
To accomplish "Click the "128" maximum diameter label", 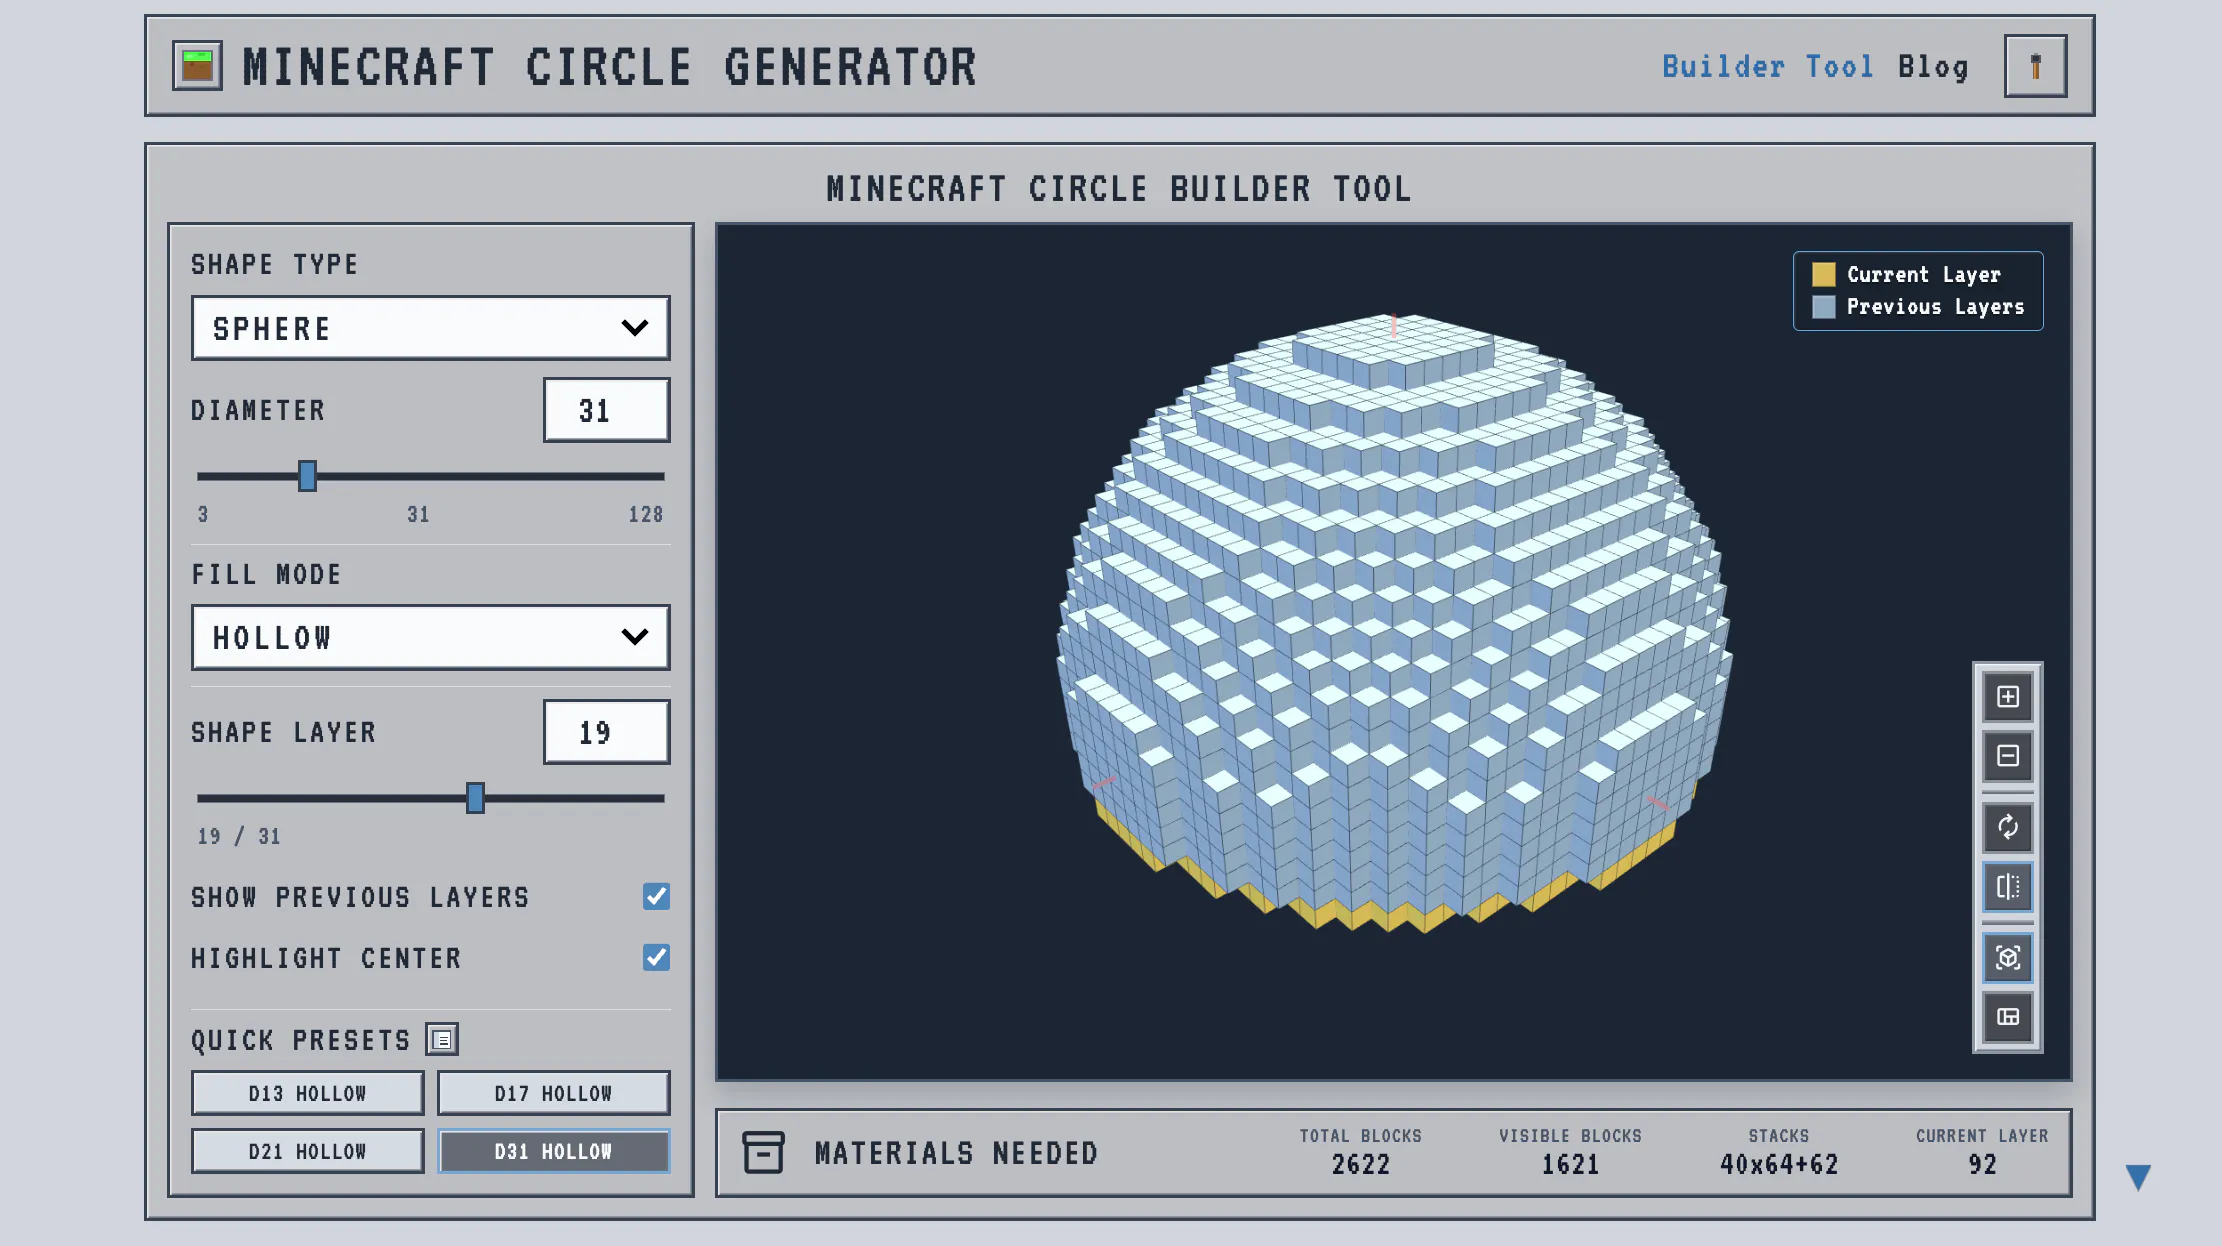I will (x=646, y=514).
